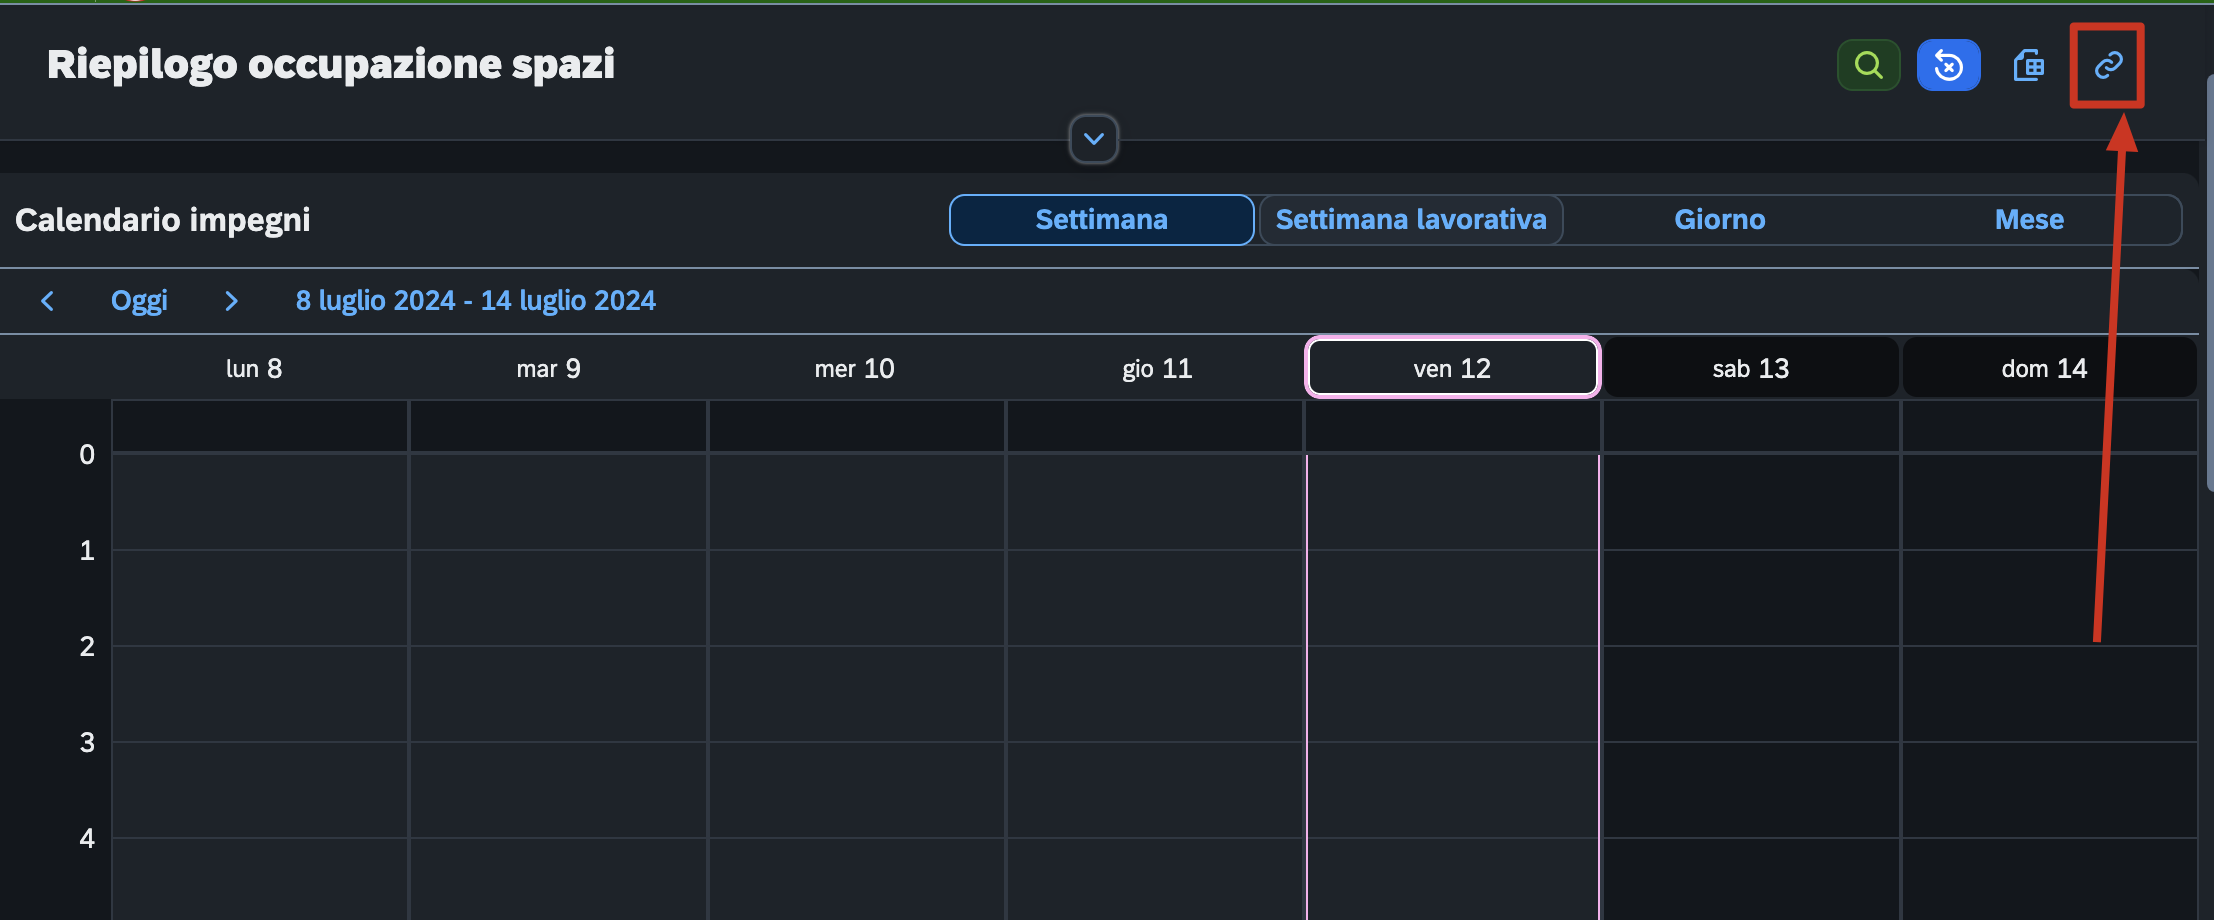Image resolution: width=2214 pixels, height=920 pixels.
Task: Select the gio 11 day header
Action: tap(1157, 369)
